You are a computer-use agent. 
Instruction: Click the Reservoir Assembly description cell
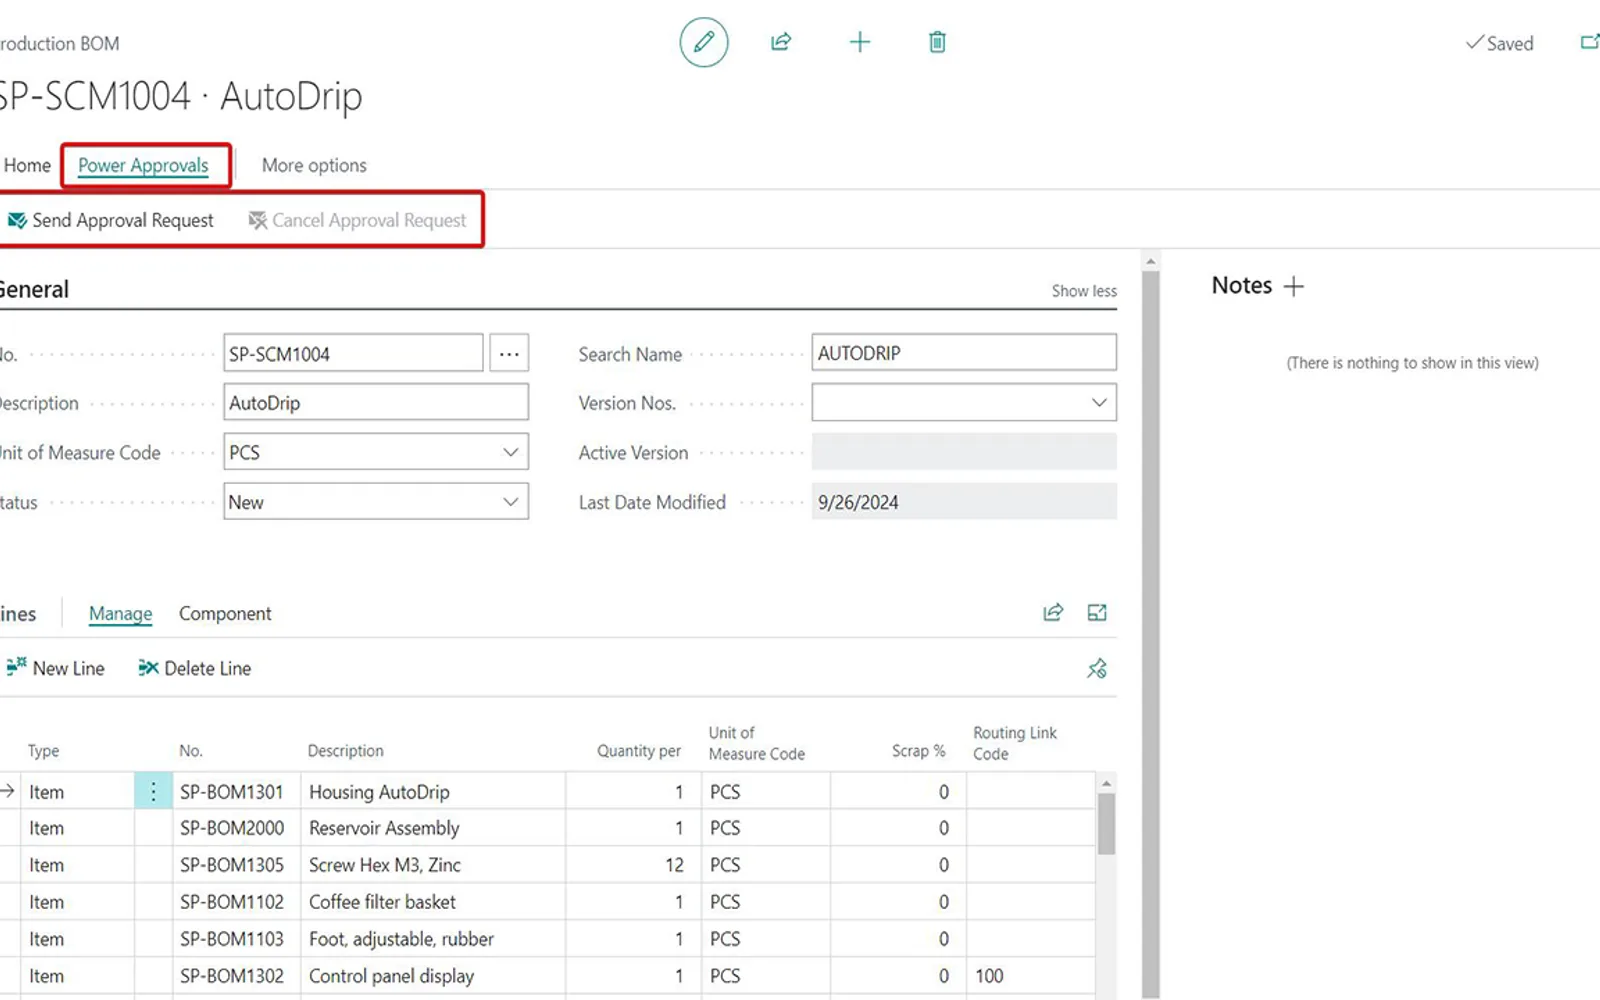[x=432, y=828]
